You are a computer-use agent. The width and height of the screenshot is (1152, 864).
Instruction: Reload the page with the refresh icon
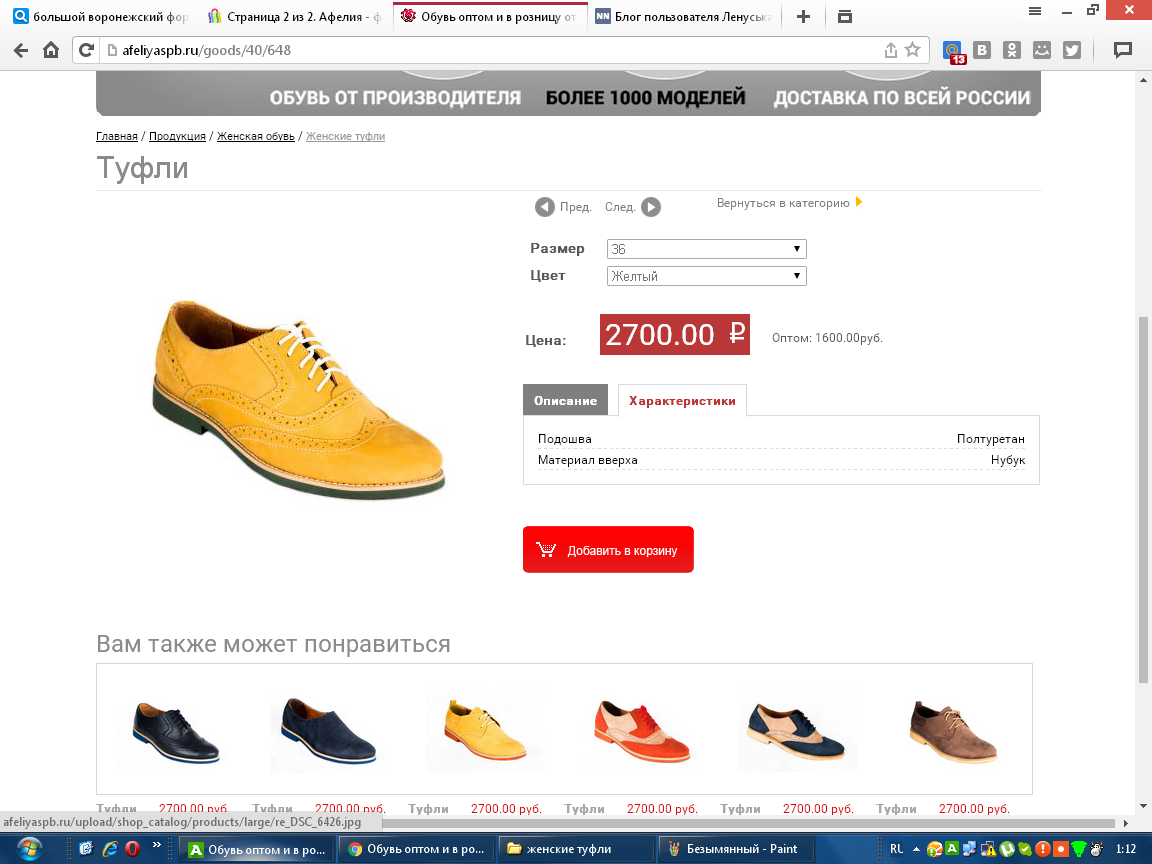point(87,50)
